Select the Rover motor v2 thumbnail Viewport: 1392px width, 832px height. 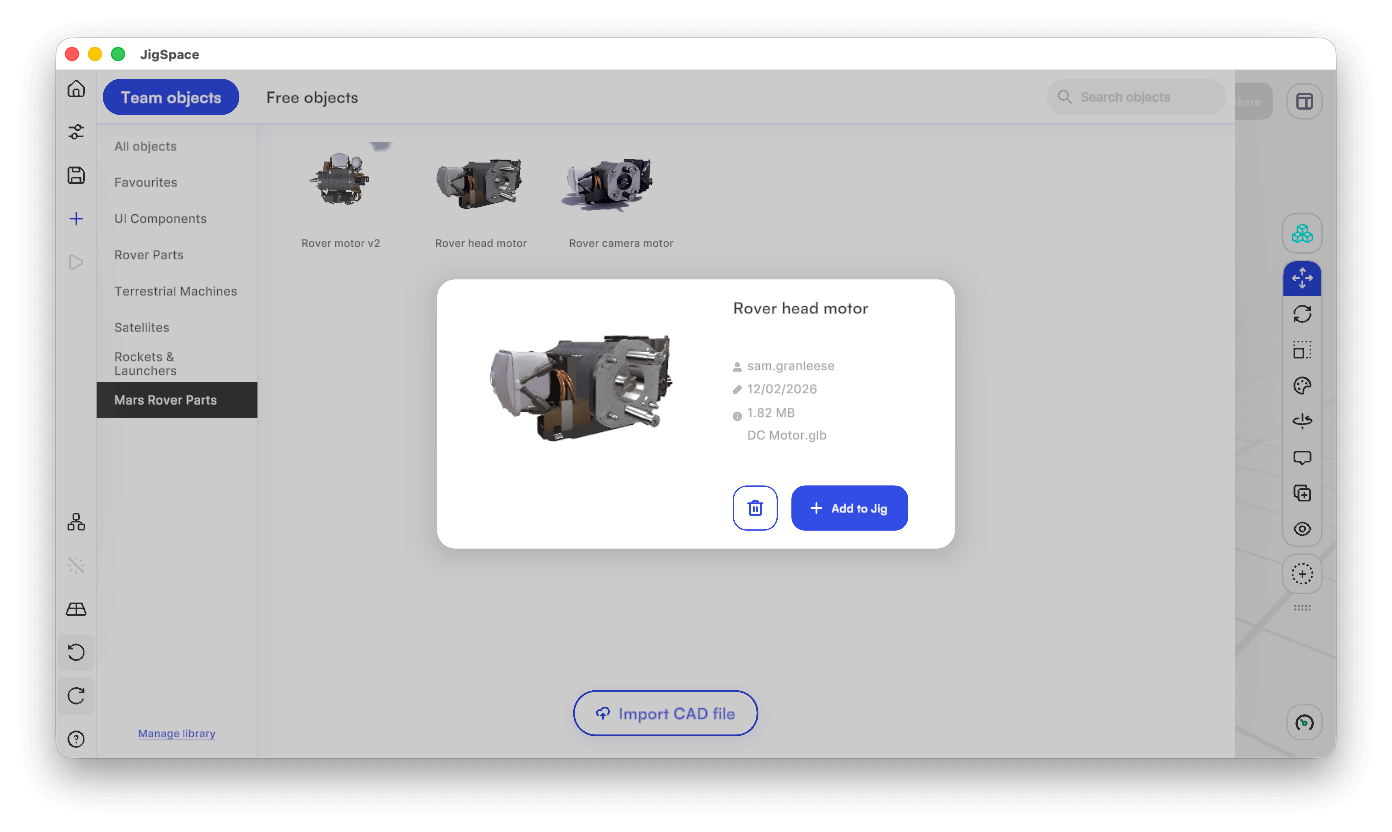[x=341, y=182]
